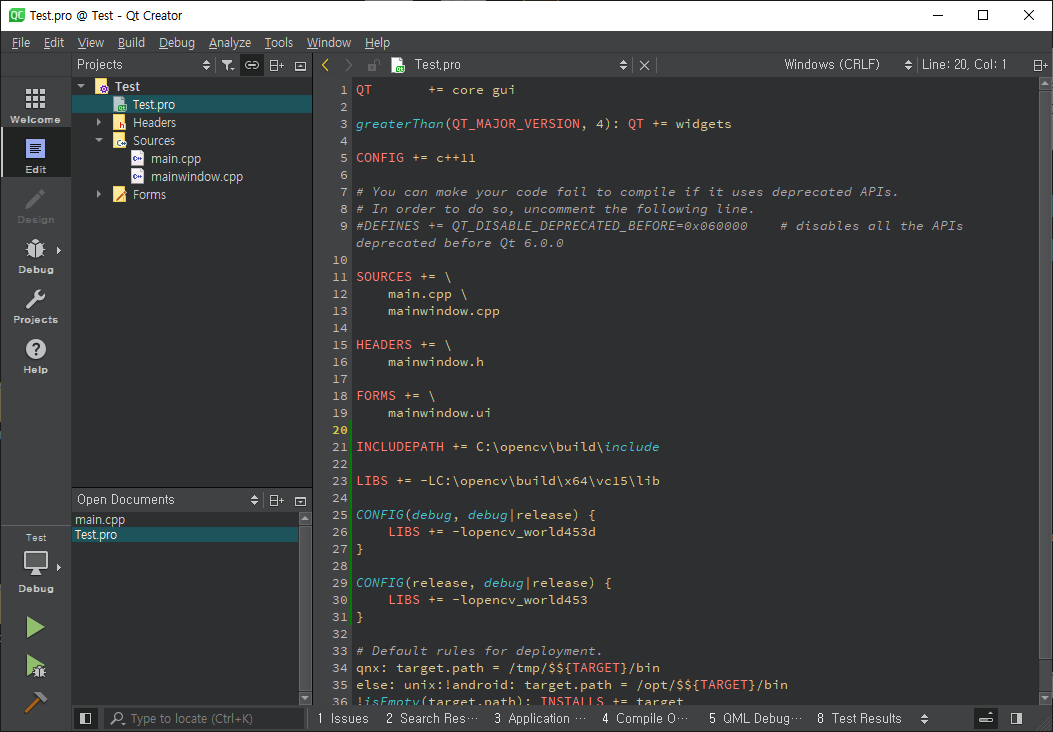
Task: Open output panes selector arrows in status bar
Action: (924, 719)
